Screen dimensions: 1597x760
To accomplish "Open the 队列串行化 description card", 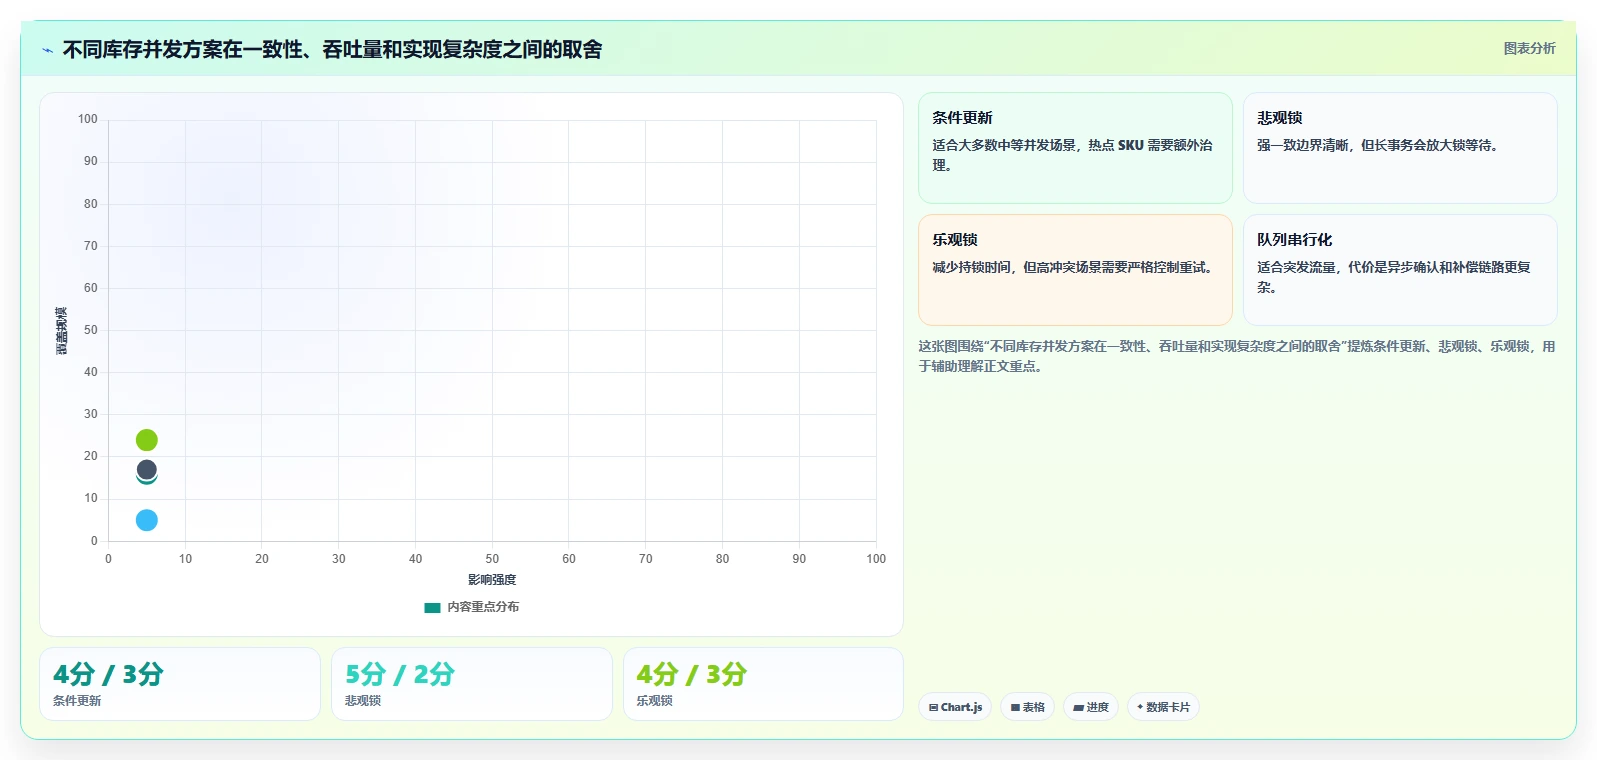I will (x=1400, y=270).
